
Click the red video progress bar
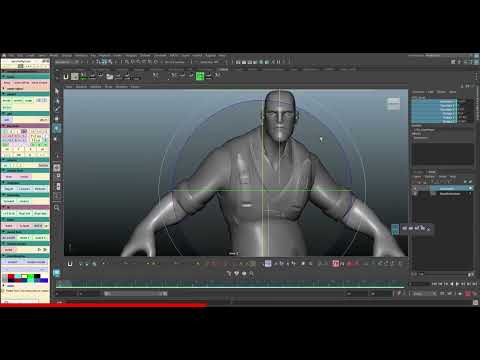pos(104,304)
